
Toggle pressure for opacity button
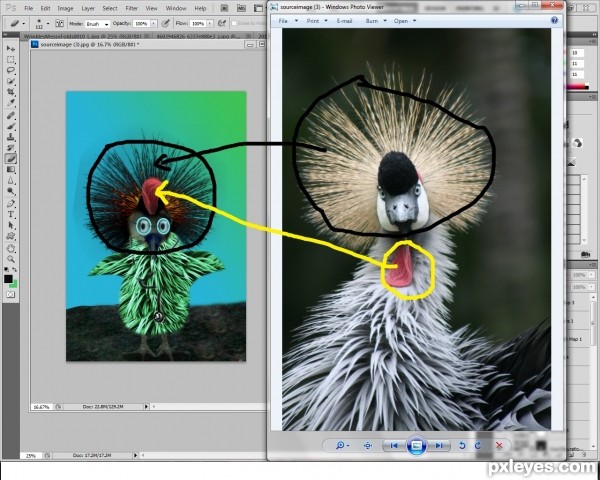(x=165, y=23)
